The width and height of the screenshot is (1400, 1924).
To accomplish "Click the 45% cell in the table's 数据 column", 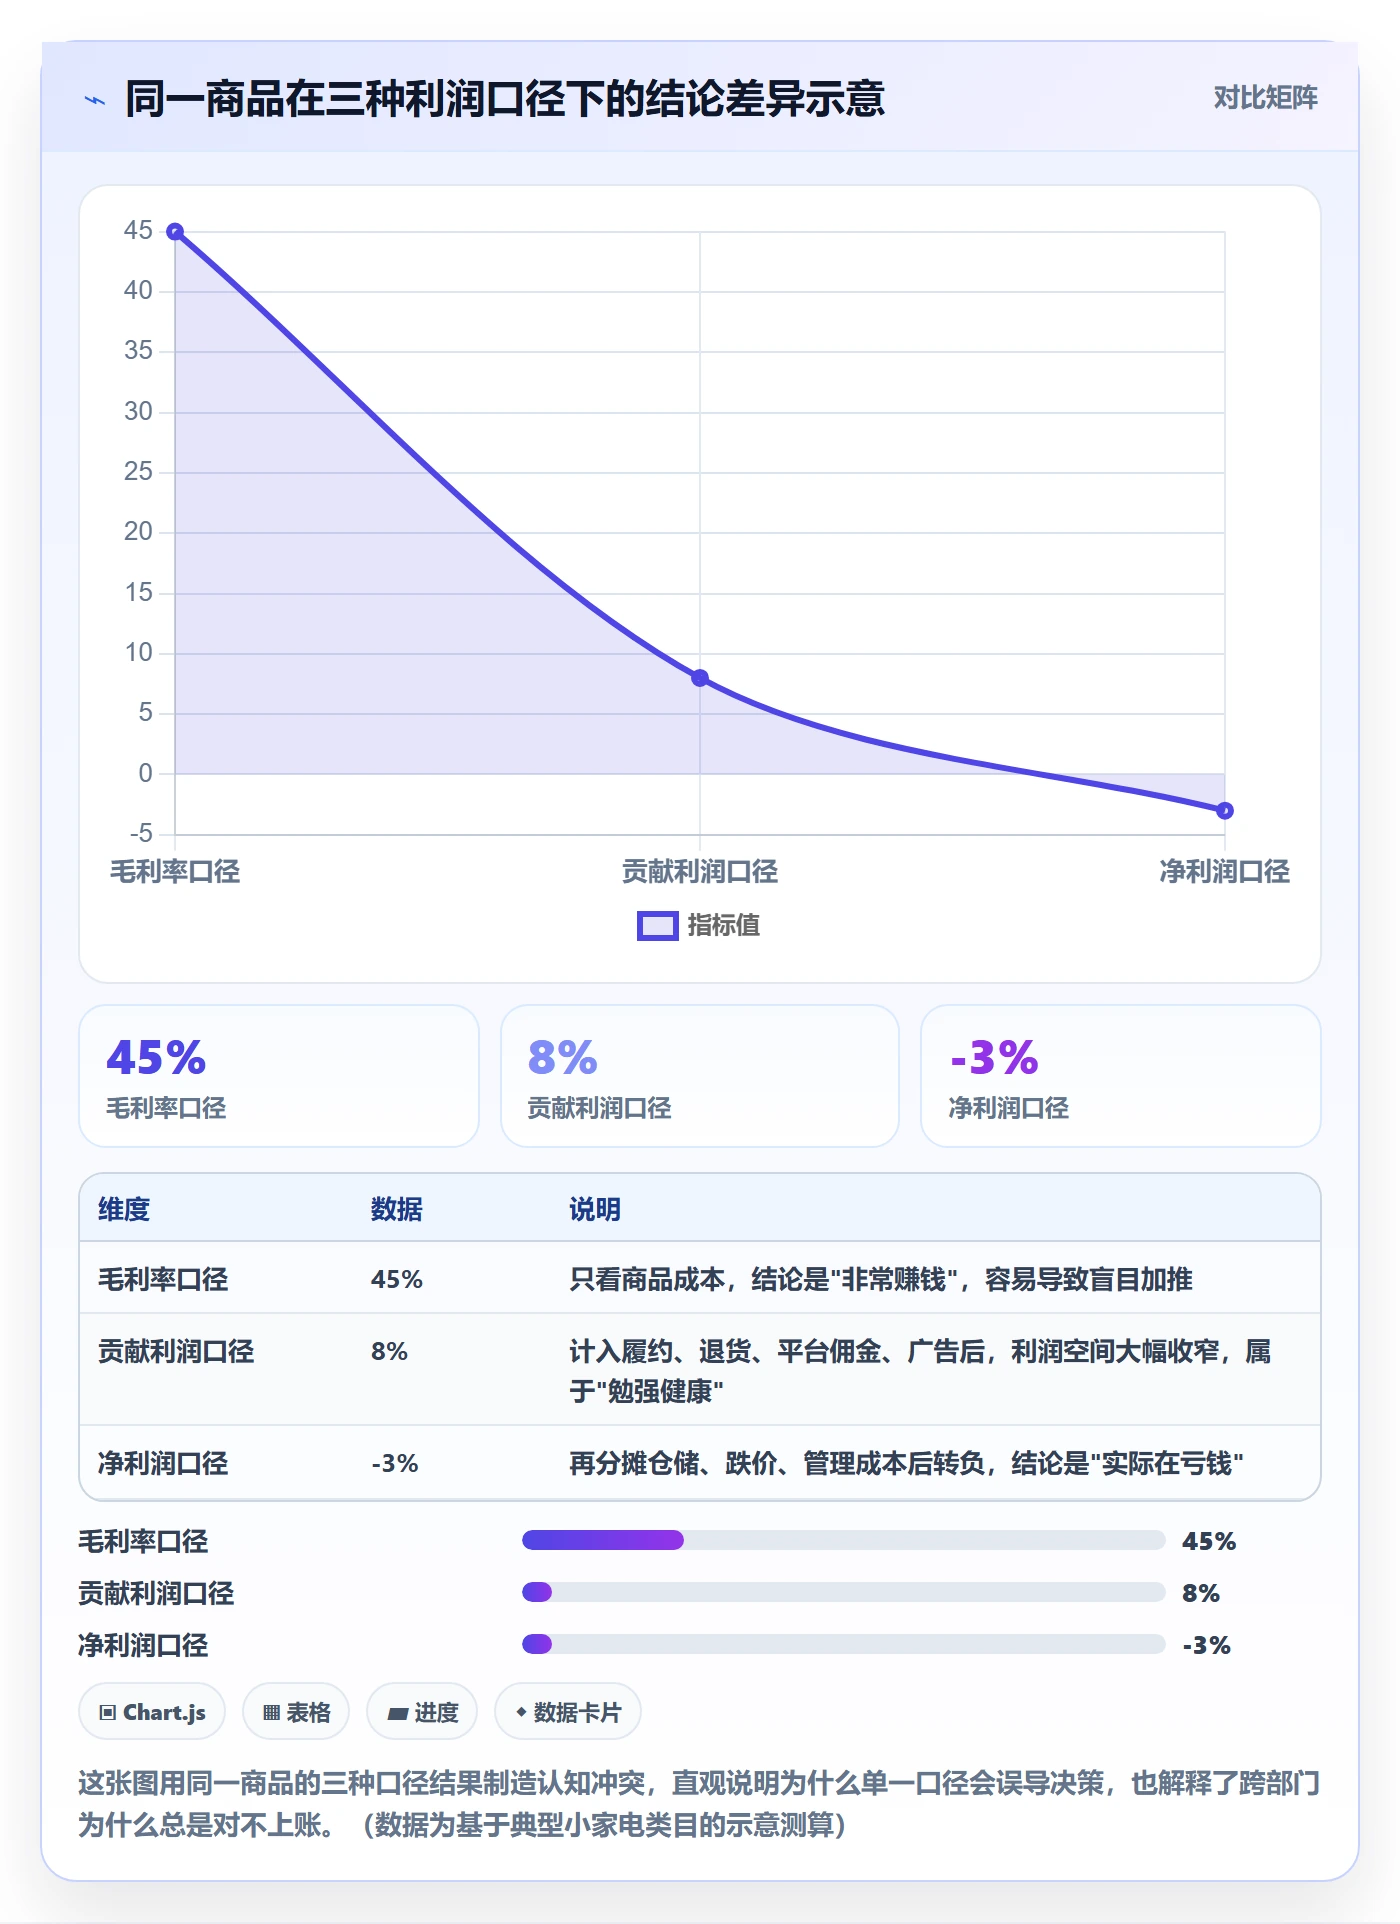I will click(x=397, y=1280).
